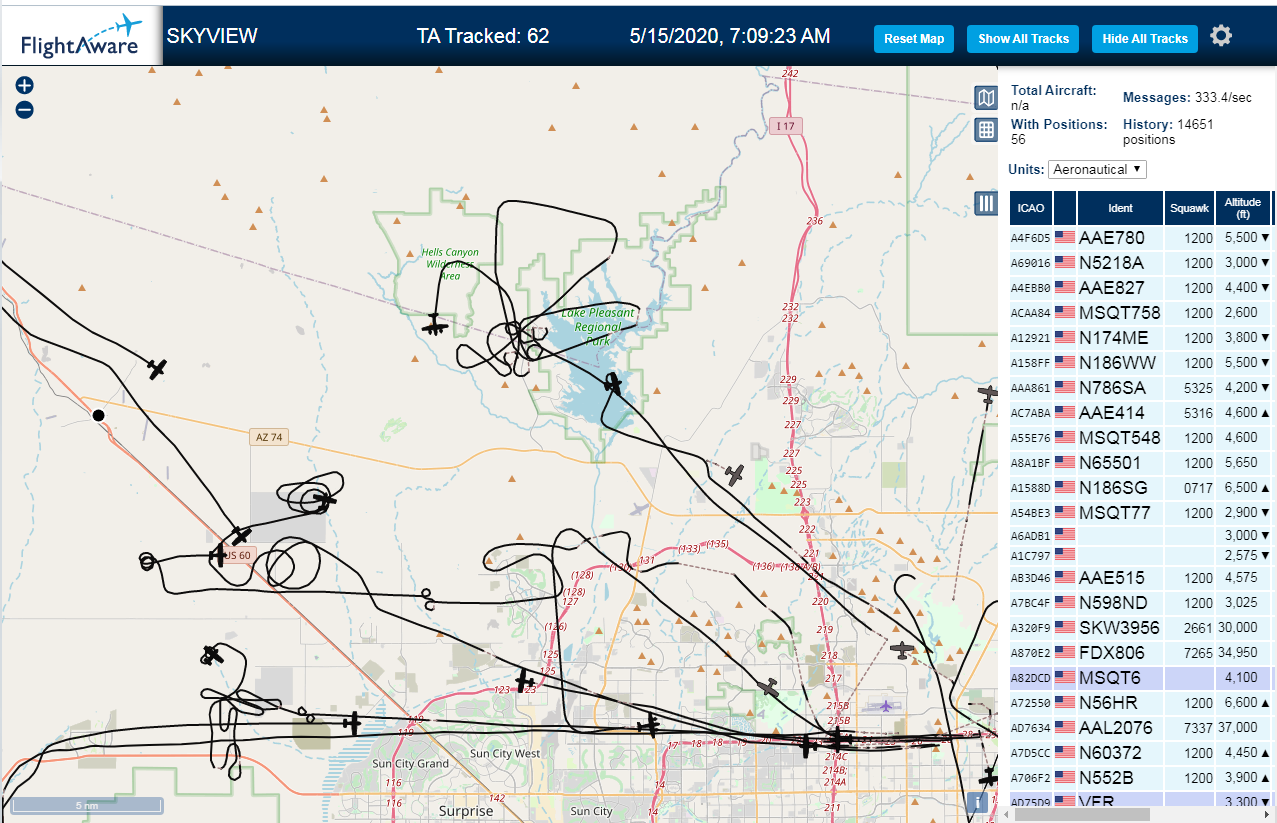Select the MSQT77 aircraft row

pyautogui.click(x=1141, y=513)
